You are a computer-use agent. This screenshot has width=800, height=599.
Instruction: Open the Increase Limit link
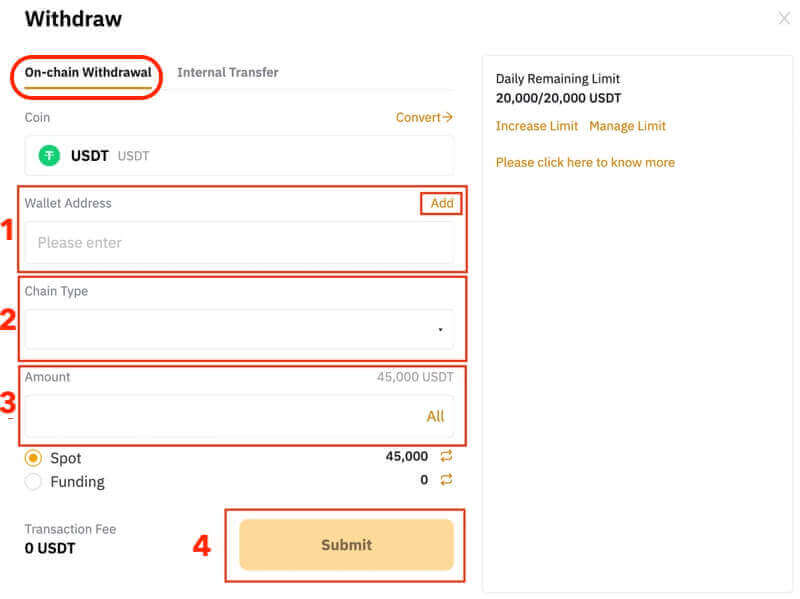click(536, 126)
